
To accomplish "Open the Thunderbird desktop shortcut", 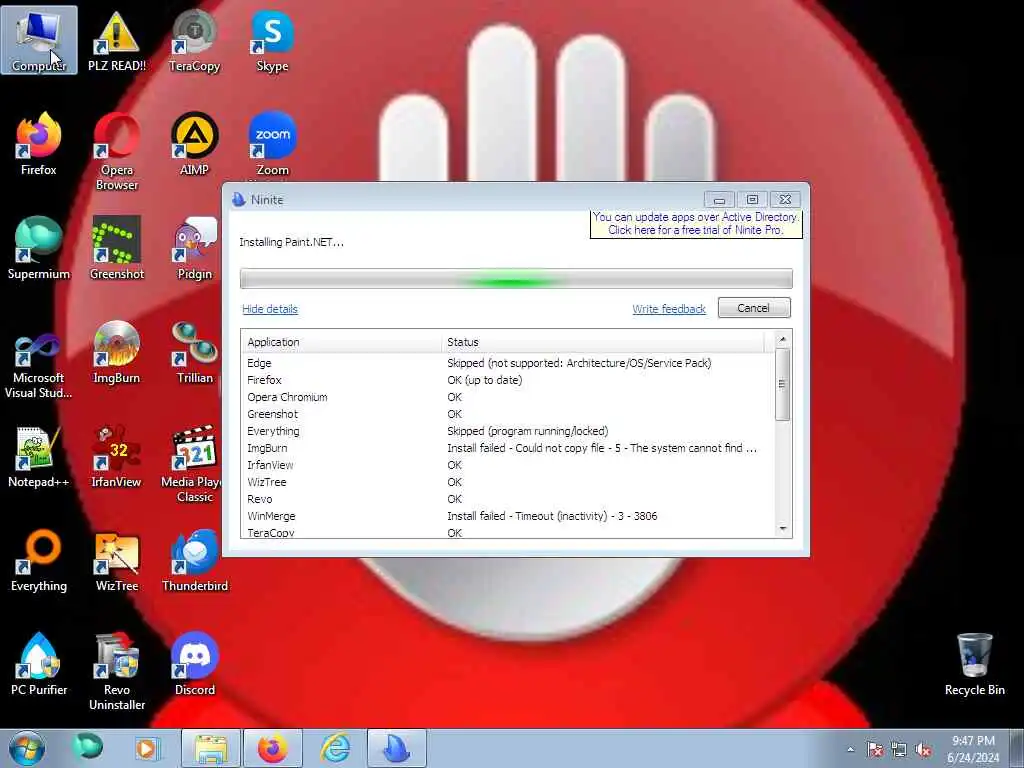I will tap(195, 560).
